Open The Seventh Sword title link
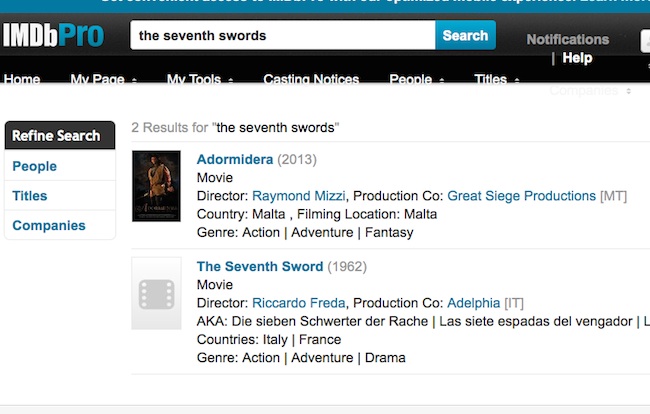 (260, 266)
